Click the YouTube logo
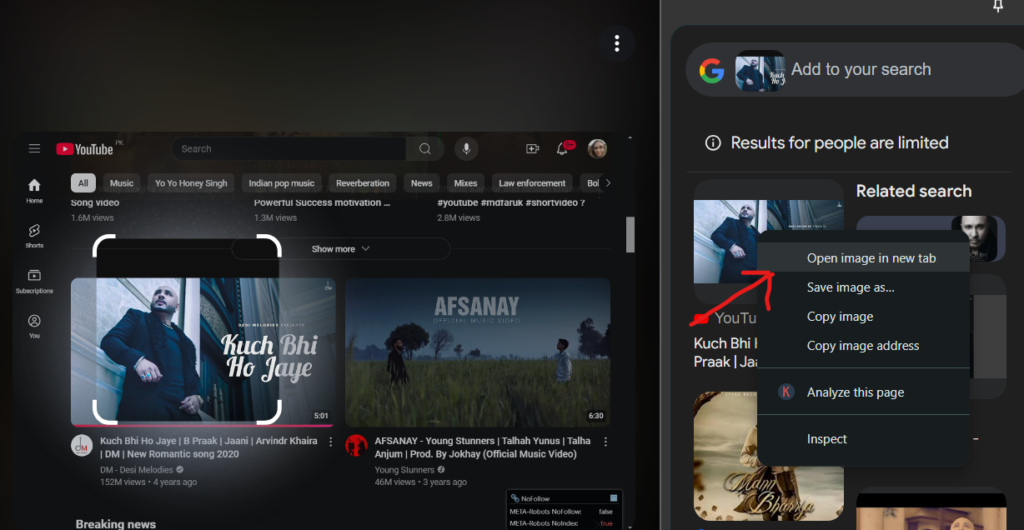Viewport: 1024px width, 530px height. [x=84, y=149]
